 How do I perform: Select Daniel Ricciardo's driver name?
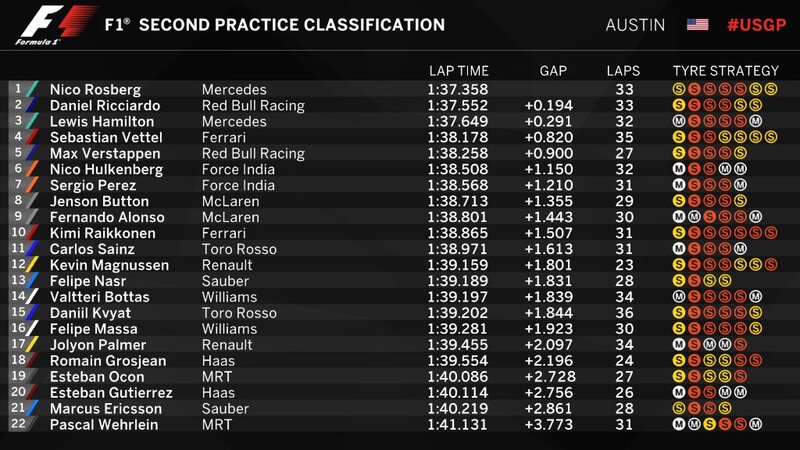click(x=105, y=106)
